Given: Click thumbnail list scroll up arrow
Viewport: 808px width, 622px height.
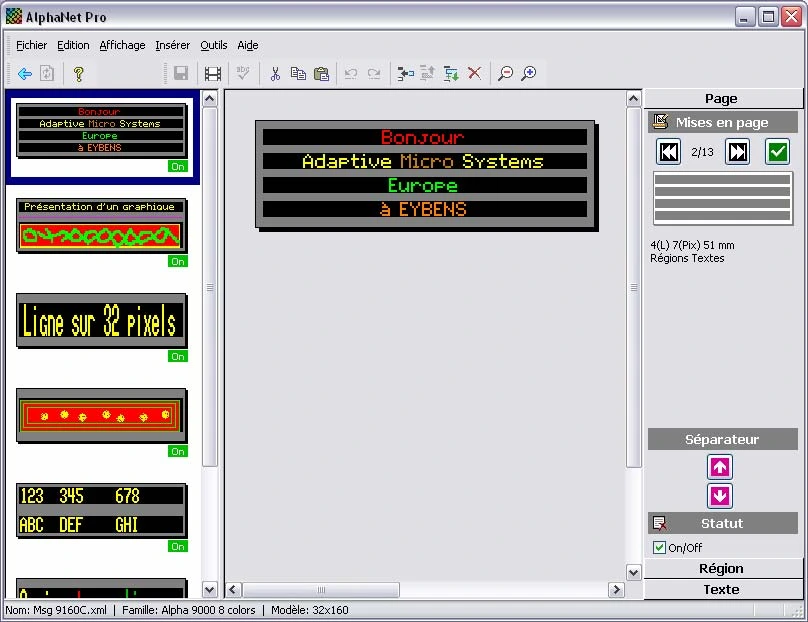Looking at the screenshot, I should 210,98.
